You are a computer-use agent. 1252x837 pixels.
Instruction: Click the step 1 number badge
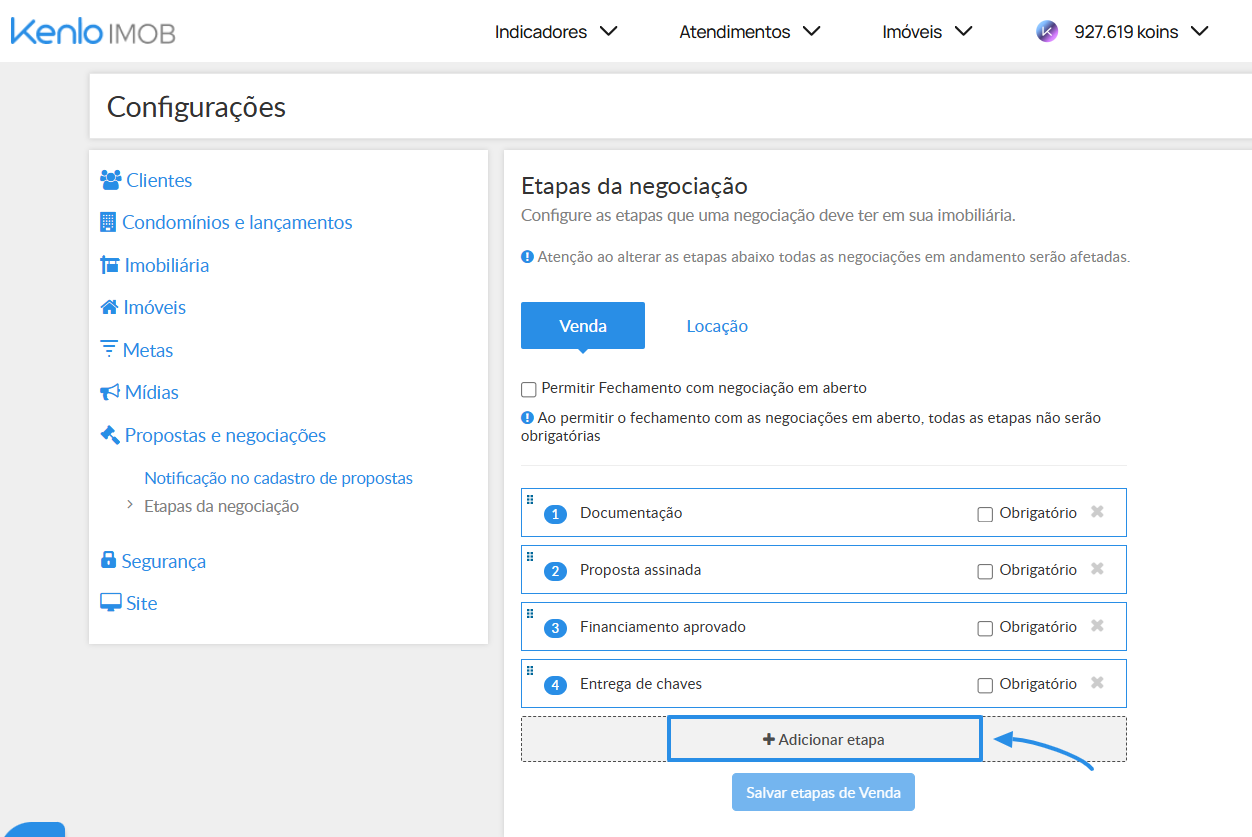click(556, 514)
